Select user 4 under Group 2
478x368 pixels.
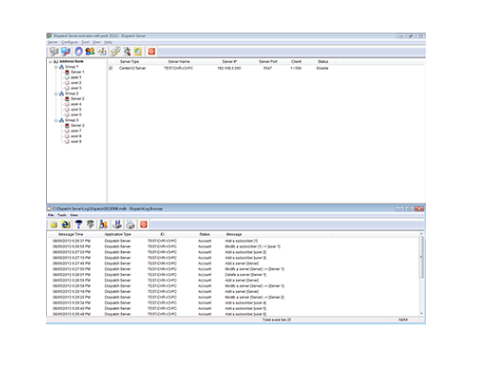[76, 104]
